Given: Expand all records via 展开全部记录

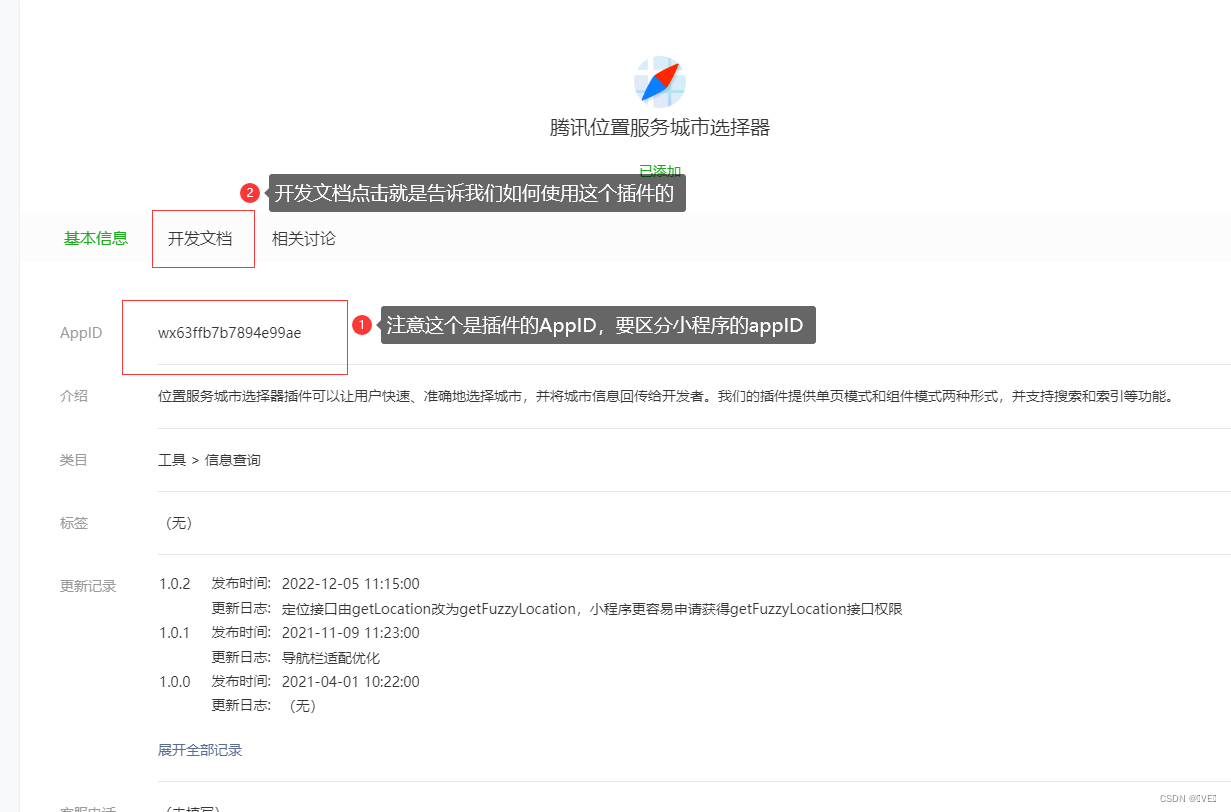Looking at the screenshot, I should (x=200, y=750).
